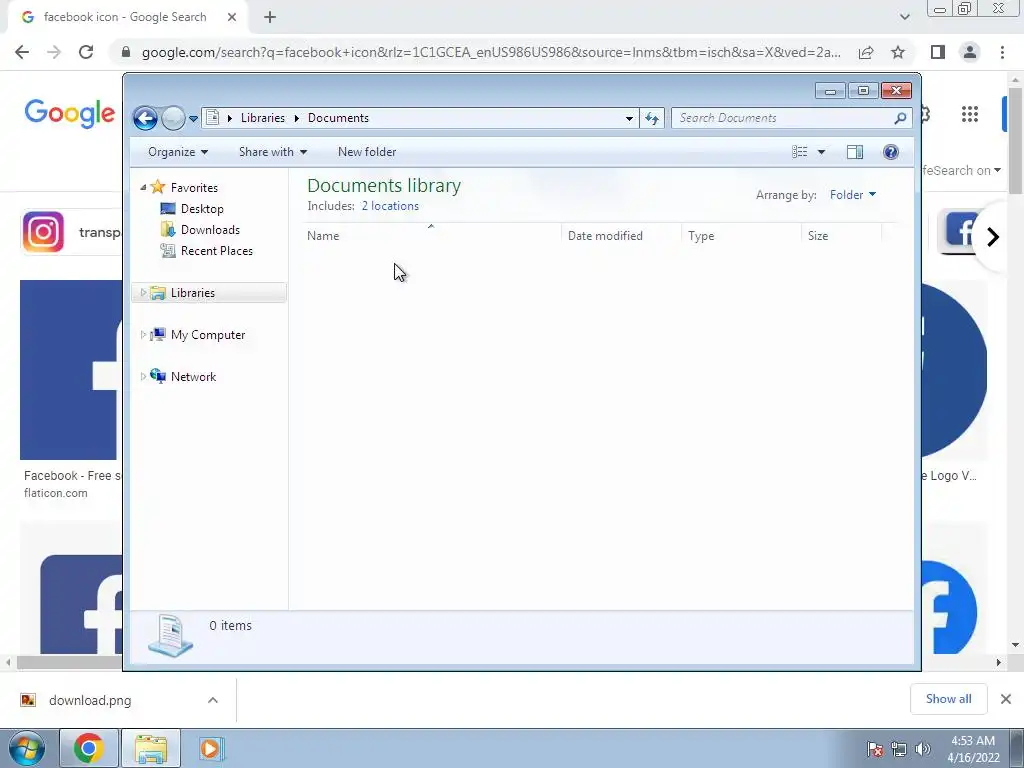Screen dimensions: 1024x768
Task: Reload the Chrome page
Action: (86, 52)
